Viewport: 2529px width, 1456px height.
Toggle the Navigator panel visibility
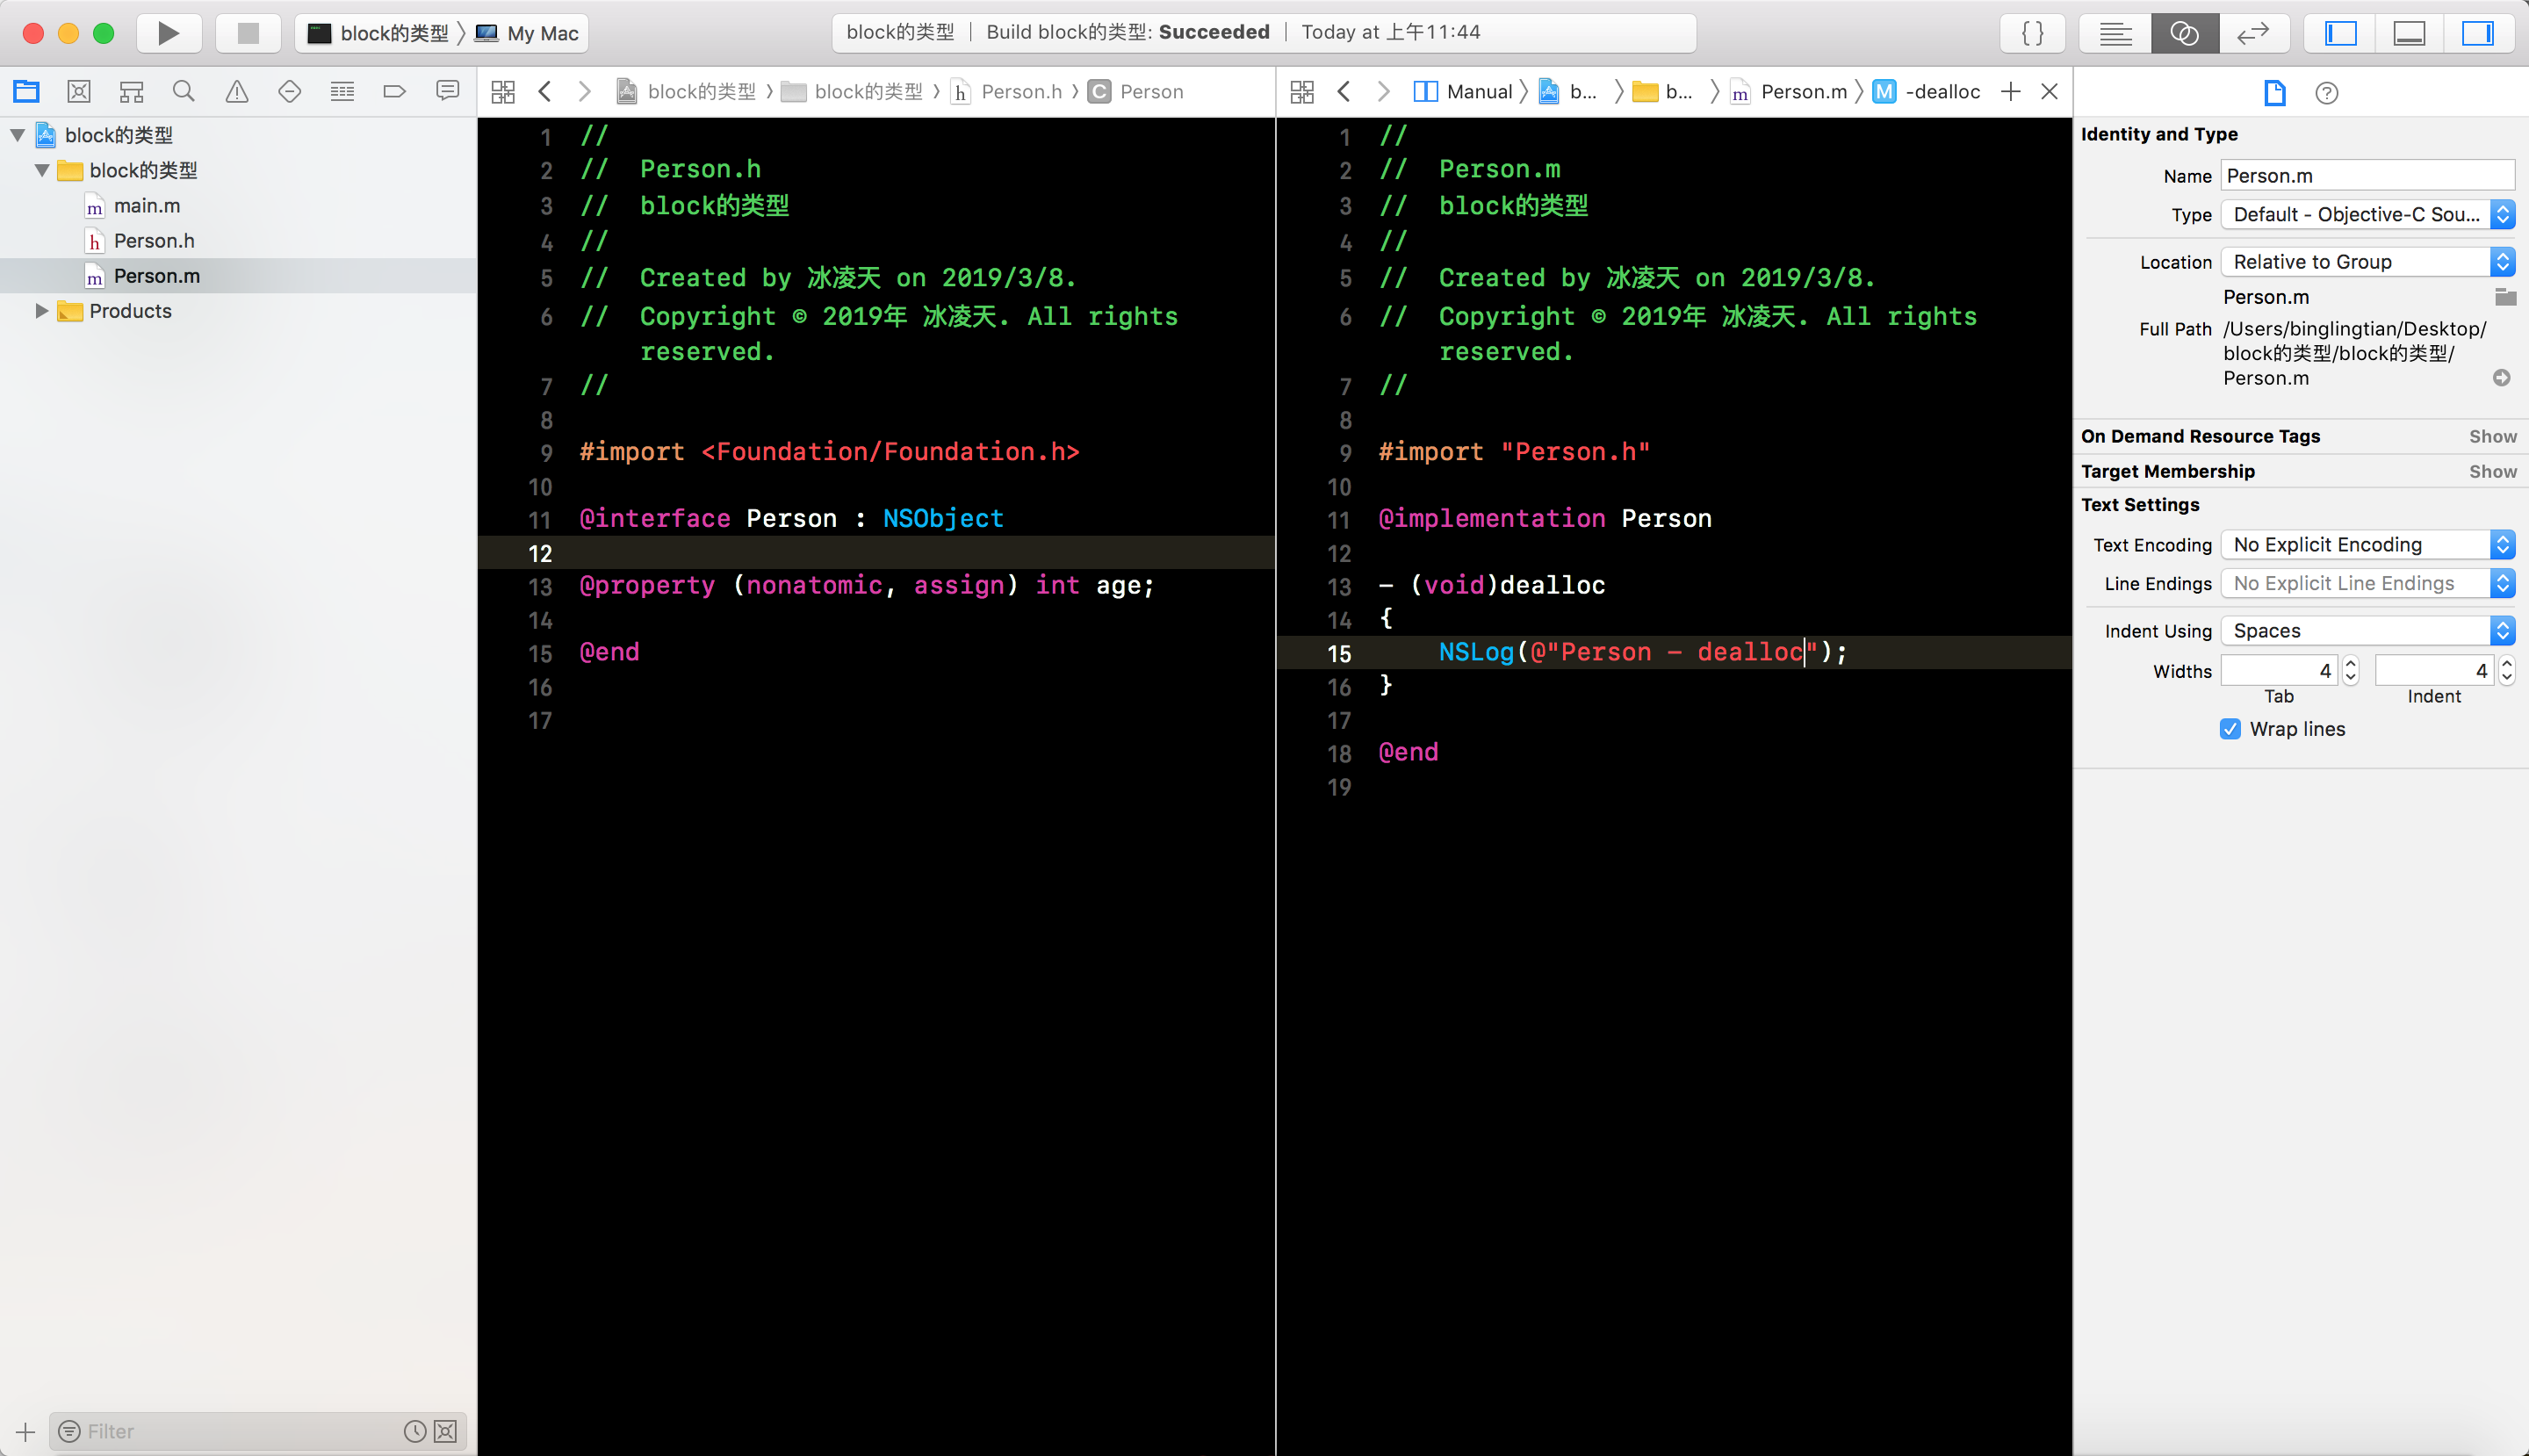2340,33
